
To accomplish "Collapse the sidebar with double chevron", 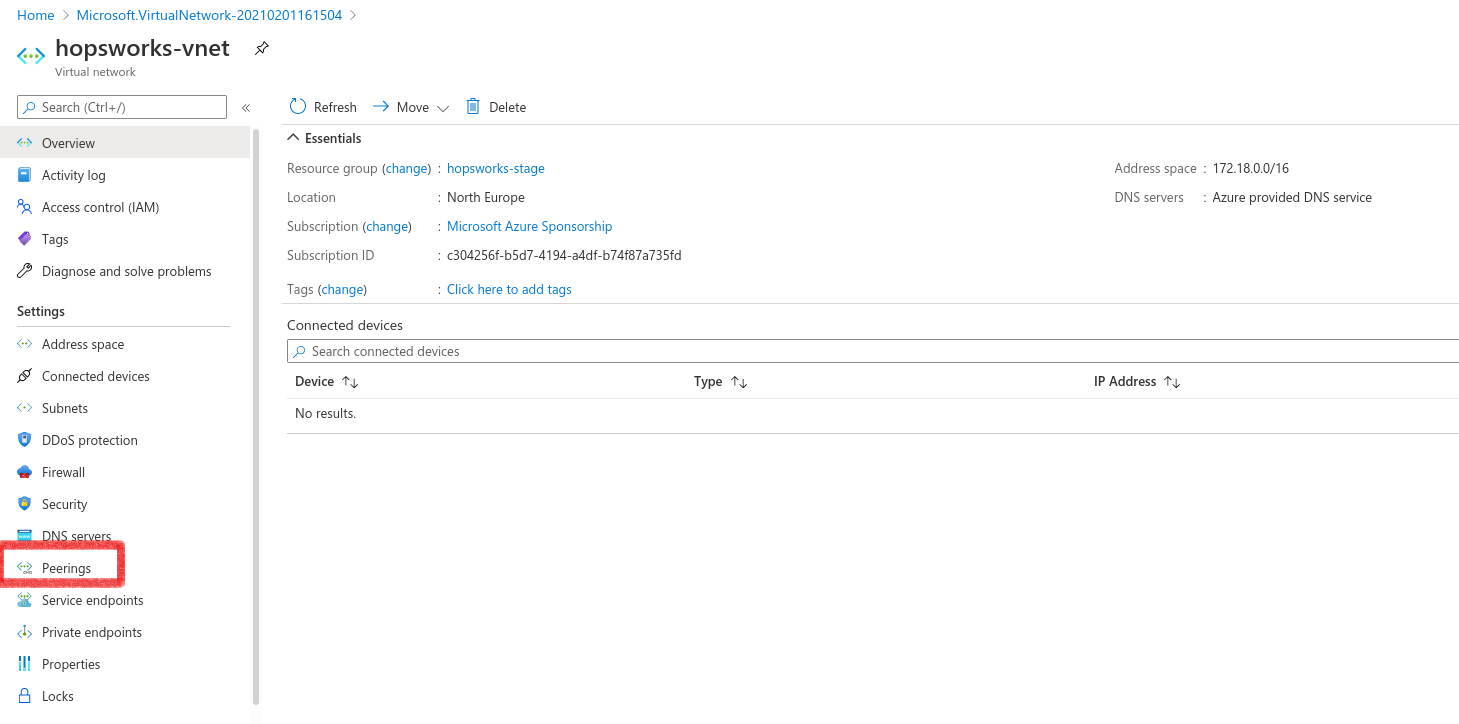I will pyautogui.click(x=246, y=108).
